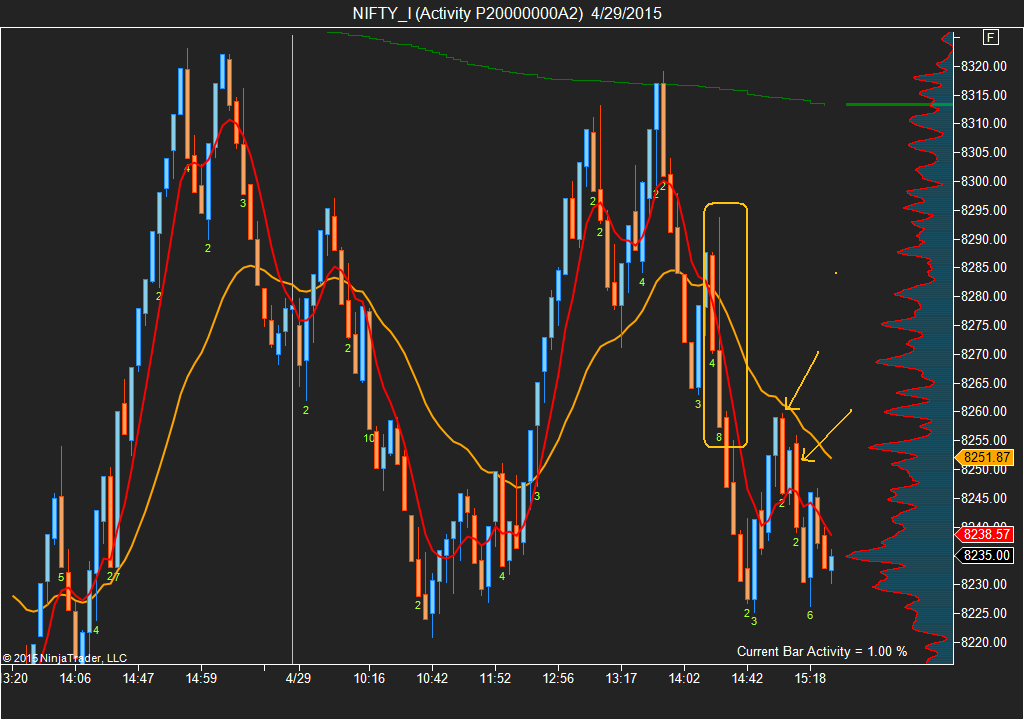
Task: Click the 4/29 date label on time axis
Action: (x=298, y=678)
